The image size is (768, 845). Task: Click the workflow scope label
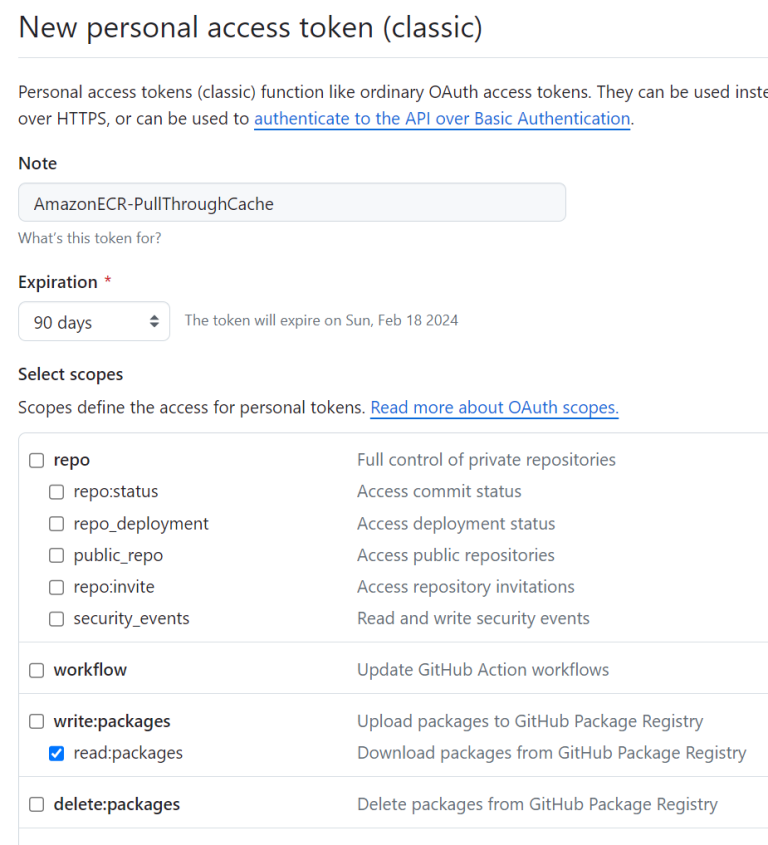[91, 670]
